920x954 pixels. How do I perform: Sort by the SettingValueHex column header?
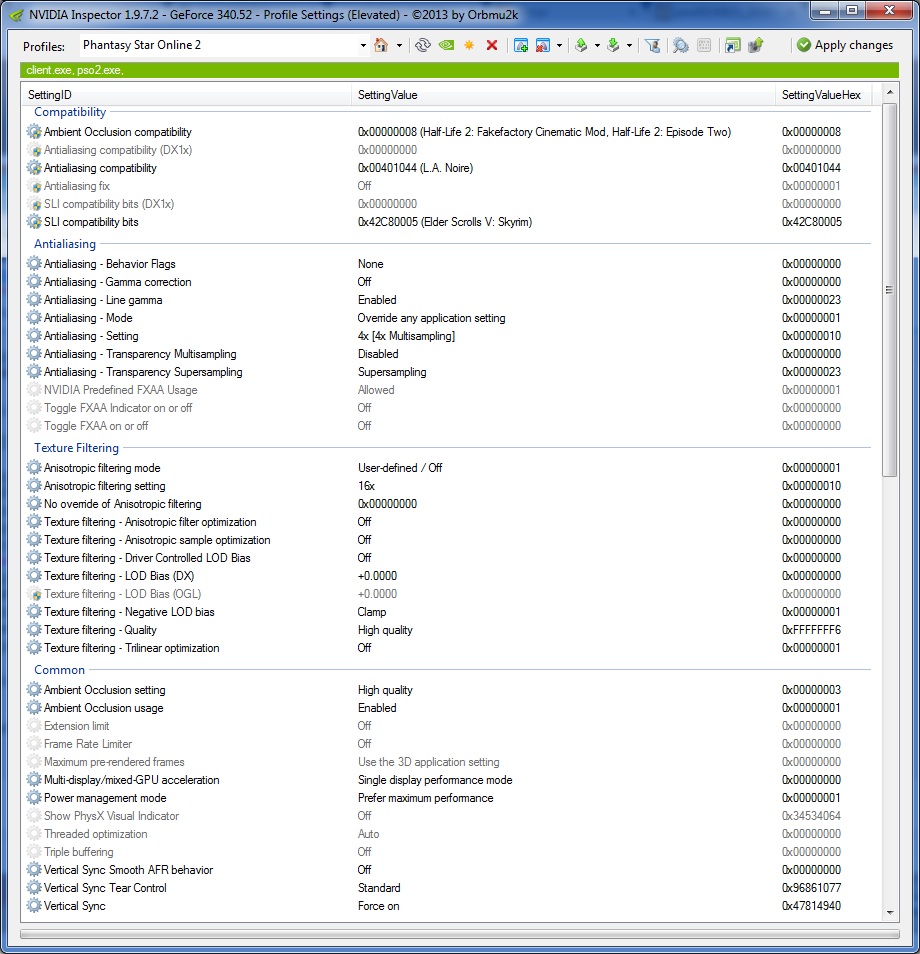[823, 95]
